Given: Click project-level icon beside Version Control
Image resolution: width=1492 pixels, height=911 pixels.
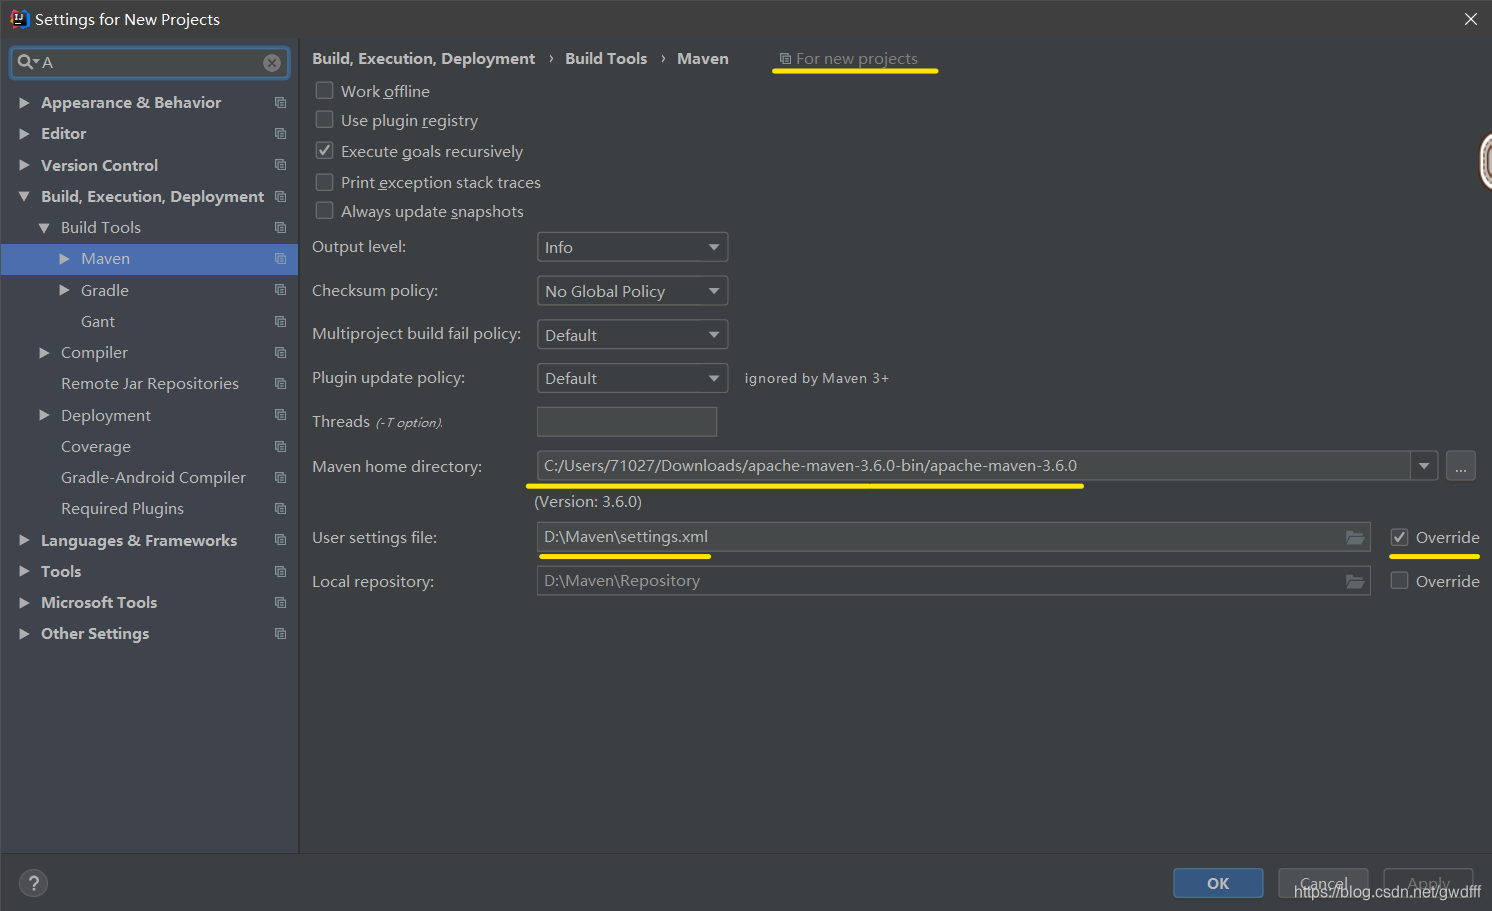Looking at the screenshot, I should coord(280,165).
